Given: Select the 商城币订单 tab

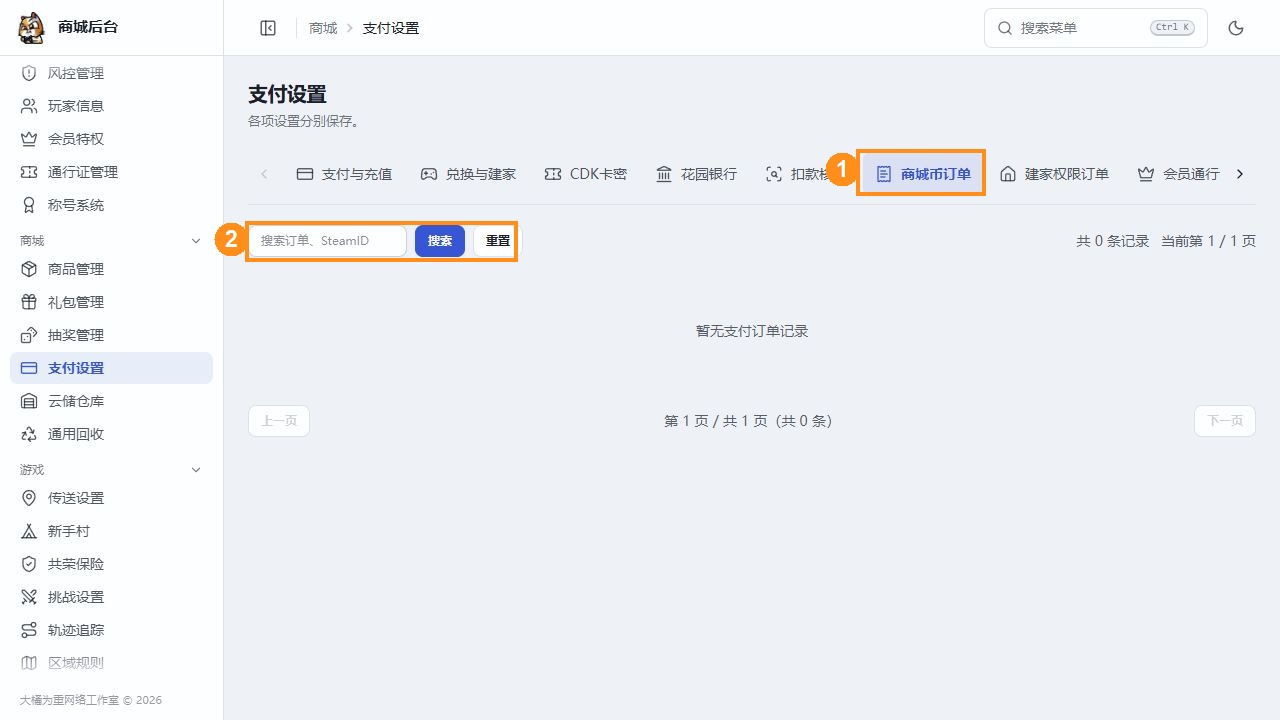Looking at the screenshot, I should [x=923, y=174].
